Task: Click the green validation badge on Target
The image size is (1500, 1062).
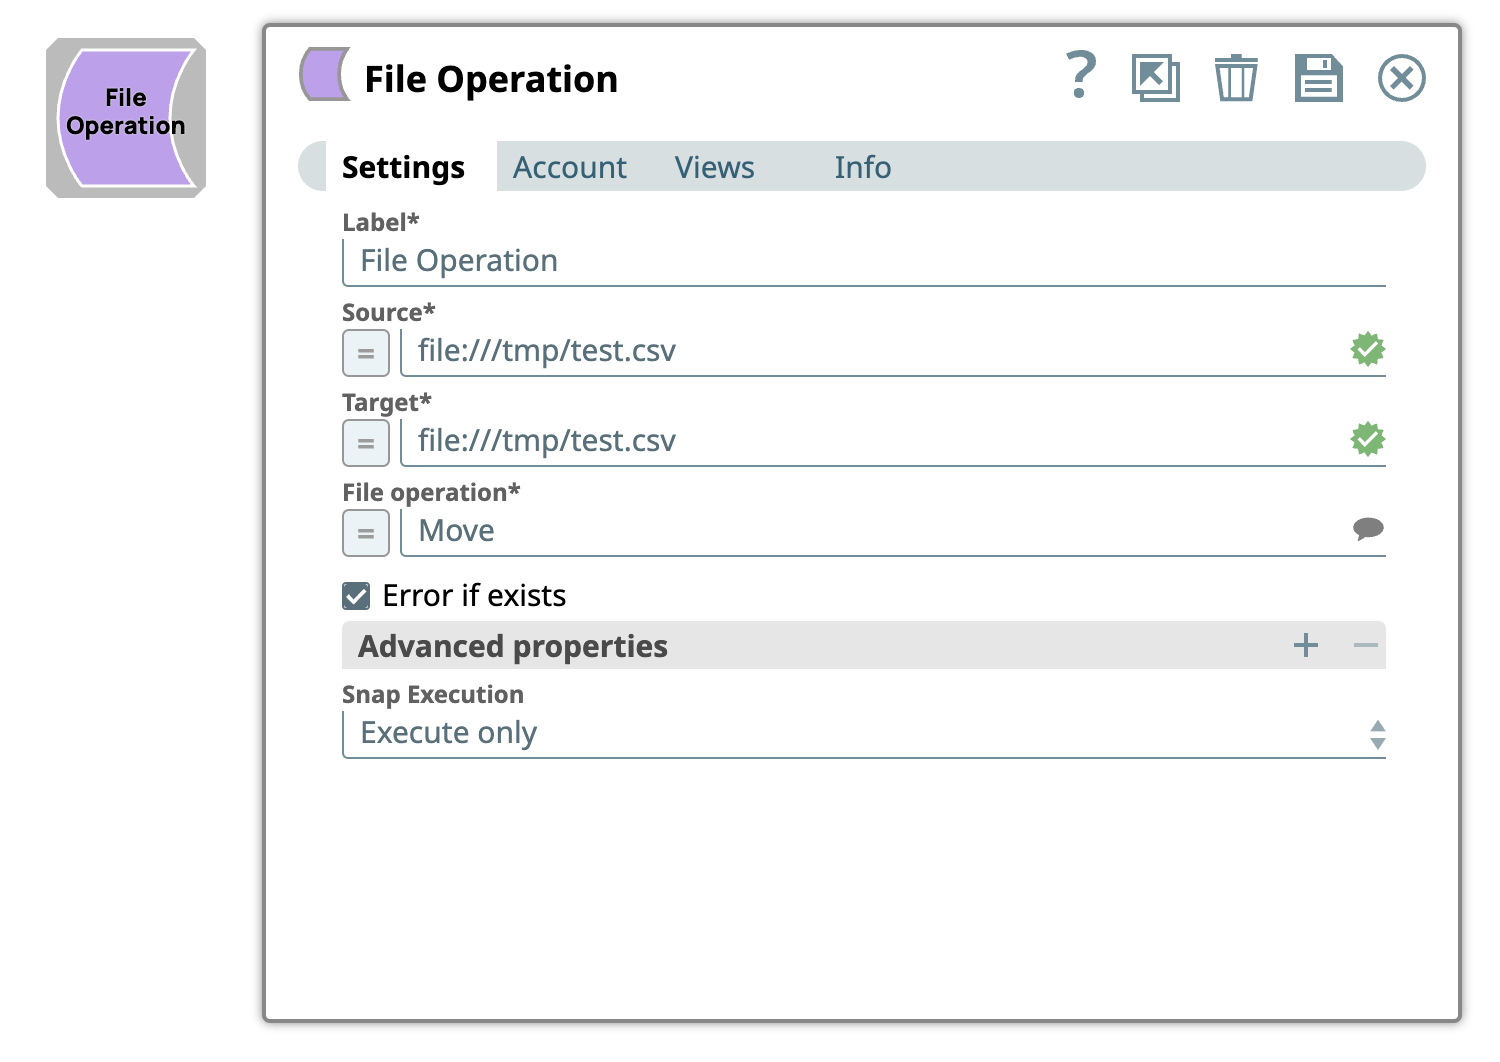Action: [1367, 440]
